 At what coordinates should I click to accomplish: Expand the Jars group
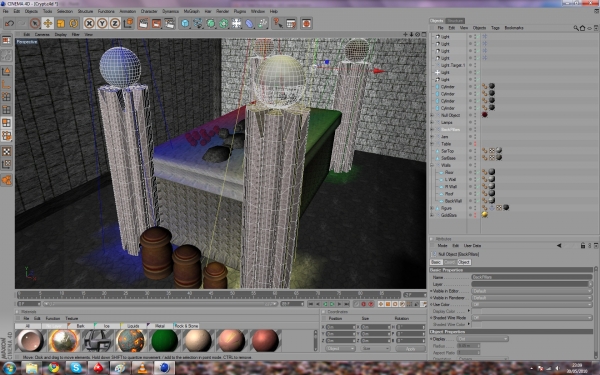pyautogui.click(x=432, y=137)
